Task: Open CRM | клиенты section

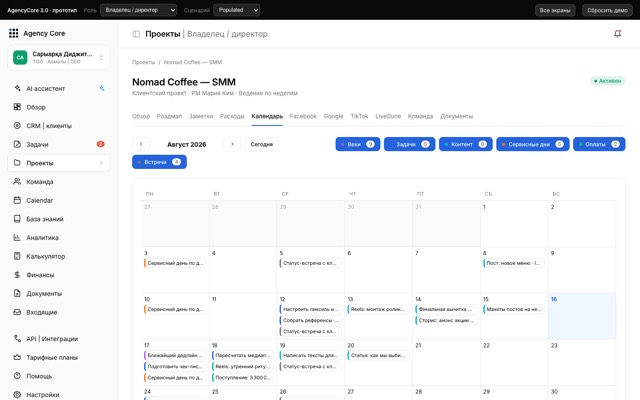Action: point(58,126)
